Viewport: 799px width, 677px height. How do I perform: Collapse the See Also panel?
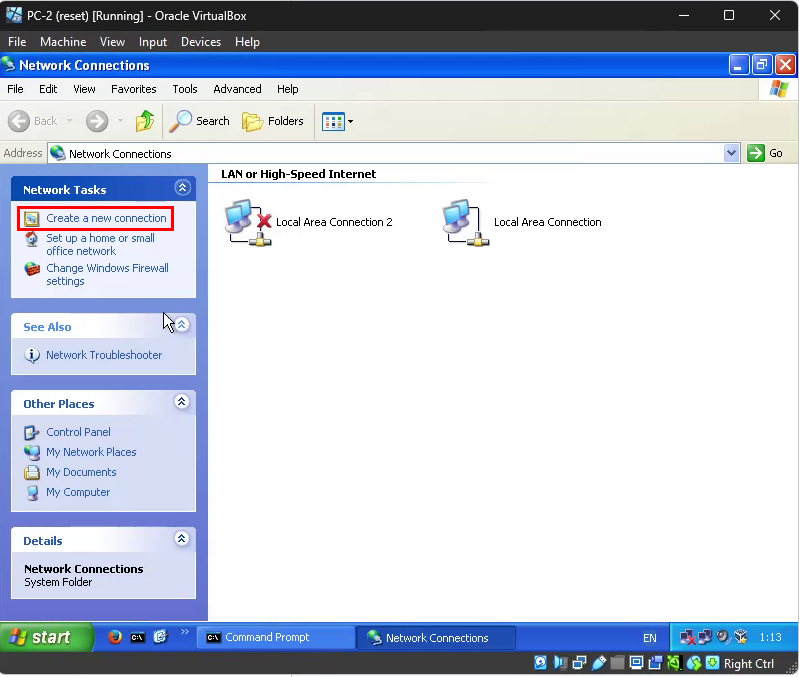(x=182, y=324)
